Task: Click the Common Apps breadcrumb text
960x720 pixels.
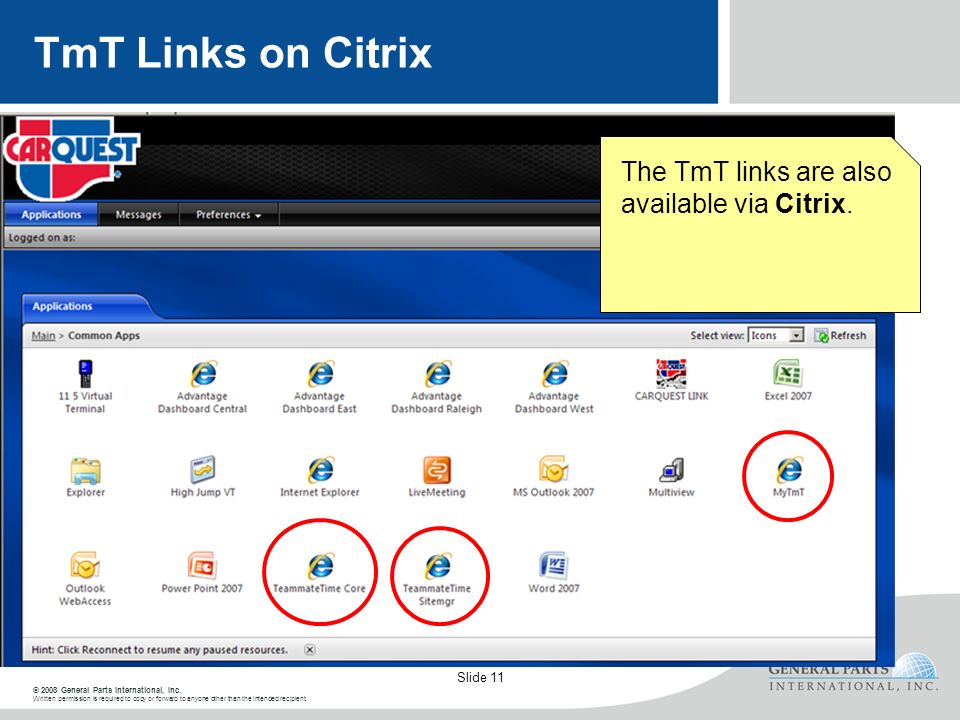Action: pyautogui.click(x=104, y=336)
